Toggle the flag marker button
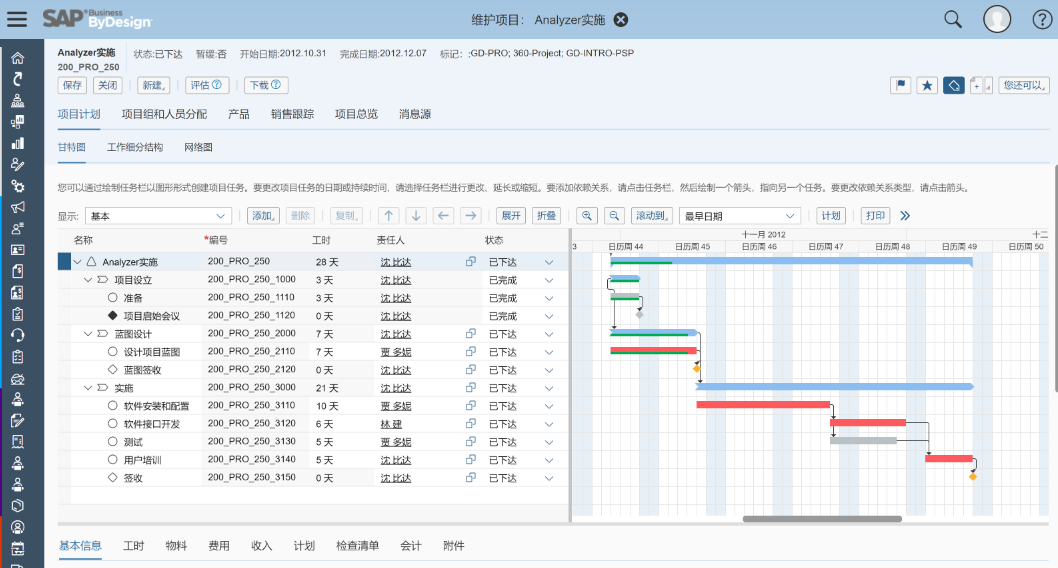Viewport: 1058px width, 568px height. (x=900, y=86)
